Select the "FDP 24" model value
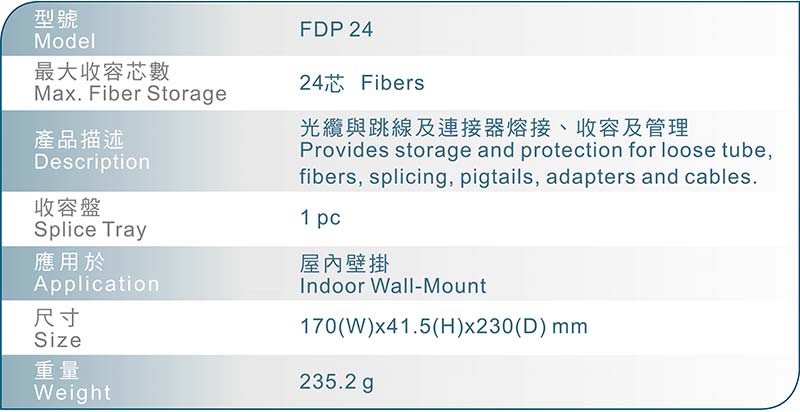 pyautogui.click(x=336, y=30)
